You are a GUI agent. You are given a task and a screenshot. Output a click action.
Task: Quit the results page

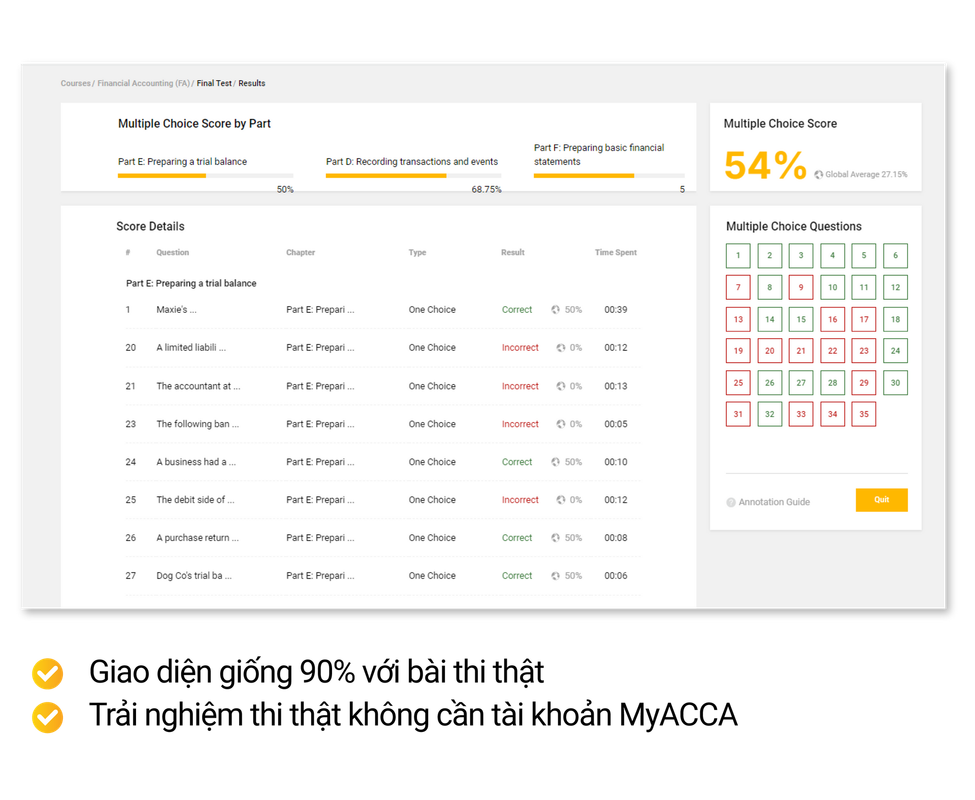click(882, 500)
